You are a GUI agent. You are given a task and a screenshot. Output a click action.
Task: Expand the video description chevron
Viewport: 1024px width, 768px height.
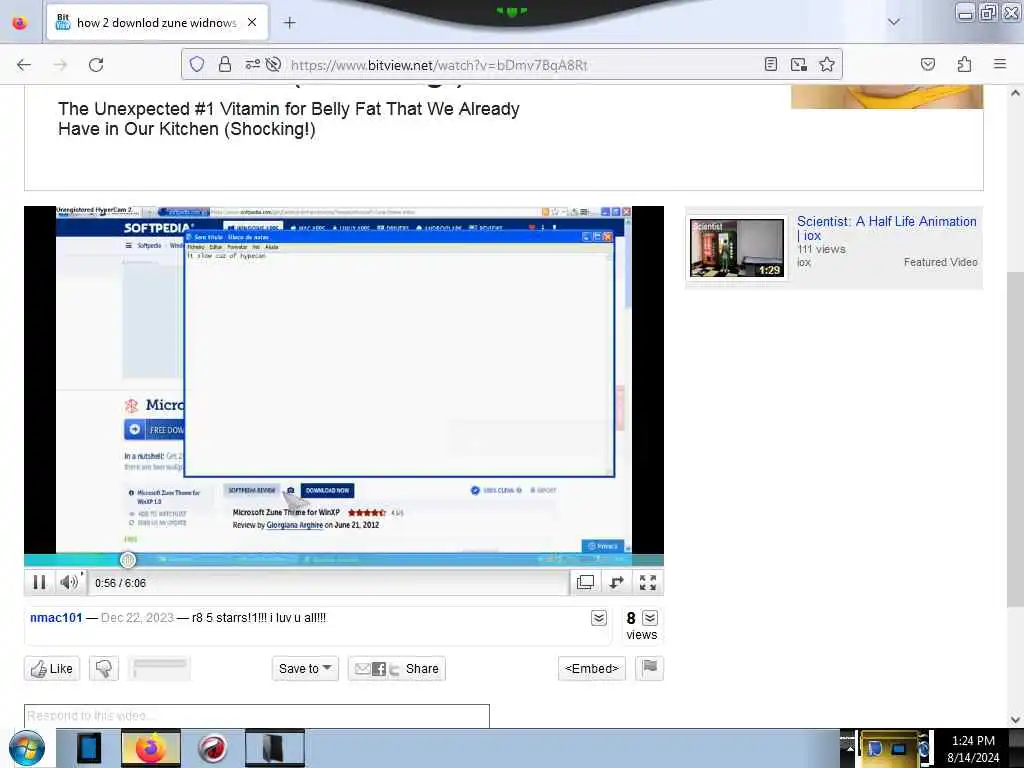[x=599, y=618]
